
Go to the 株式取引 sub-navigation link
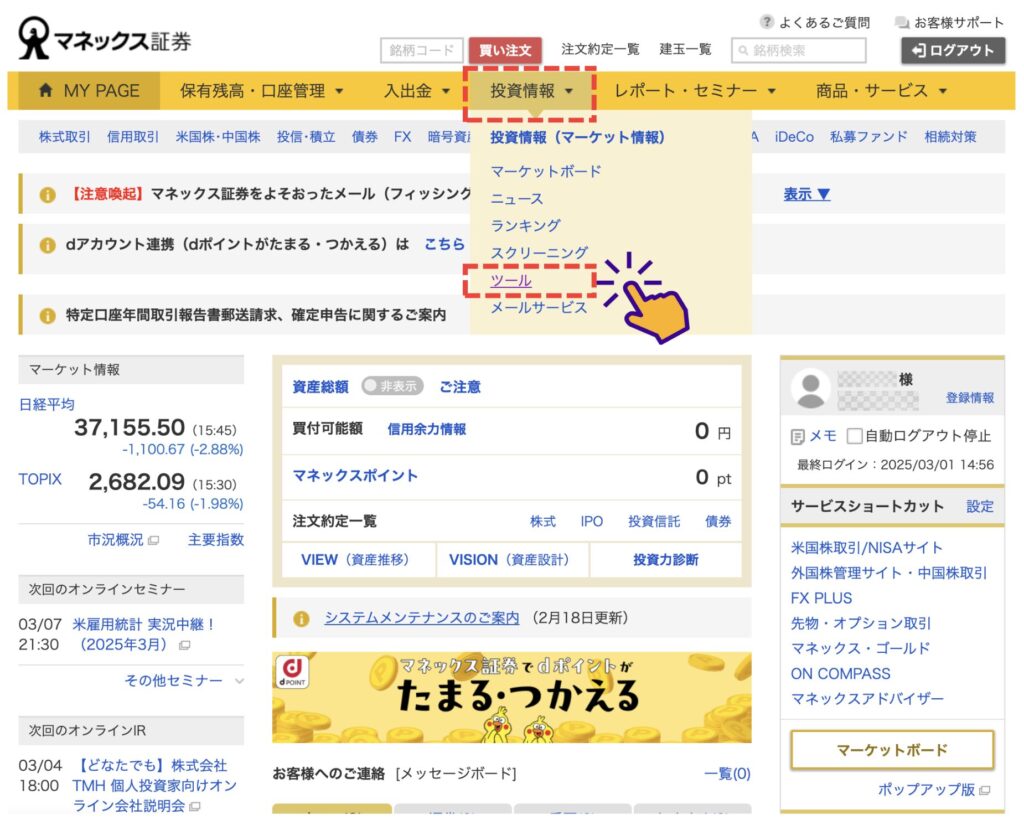point(65,137)
